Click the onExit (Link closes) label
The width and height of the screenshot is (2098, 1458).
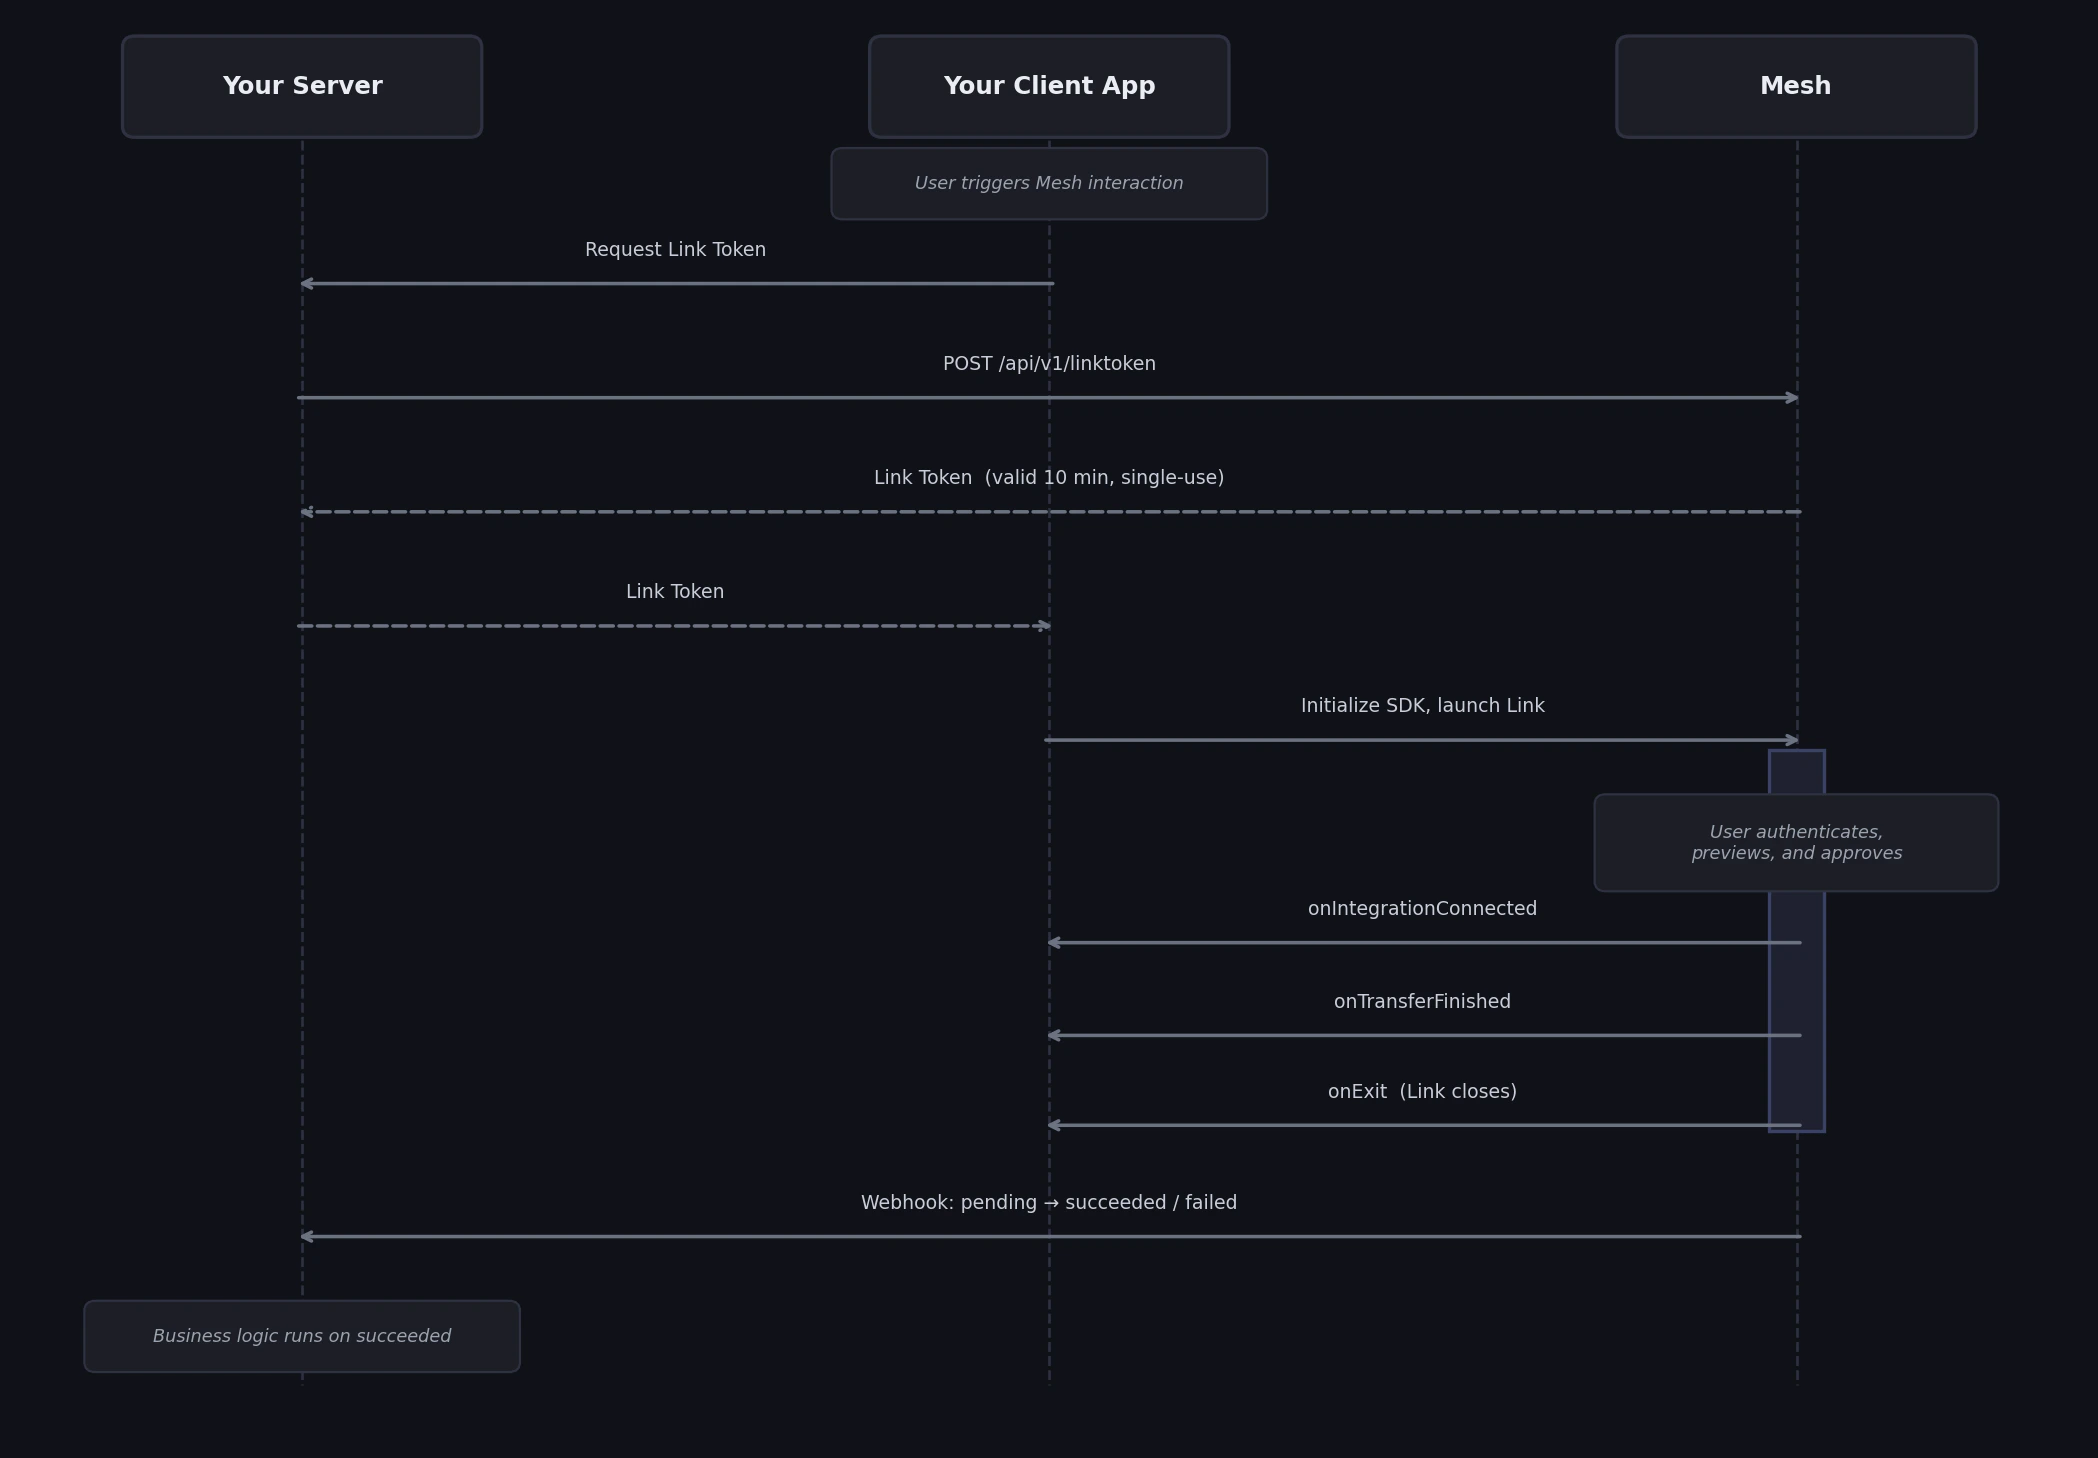pos(1422,1092)
